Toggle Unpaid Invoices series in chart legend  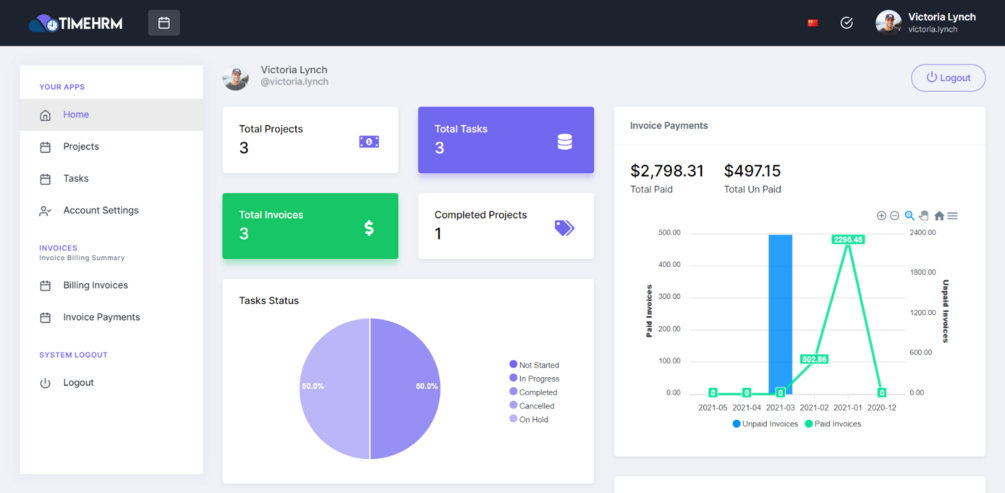765,424
